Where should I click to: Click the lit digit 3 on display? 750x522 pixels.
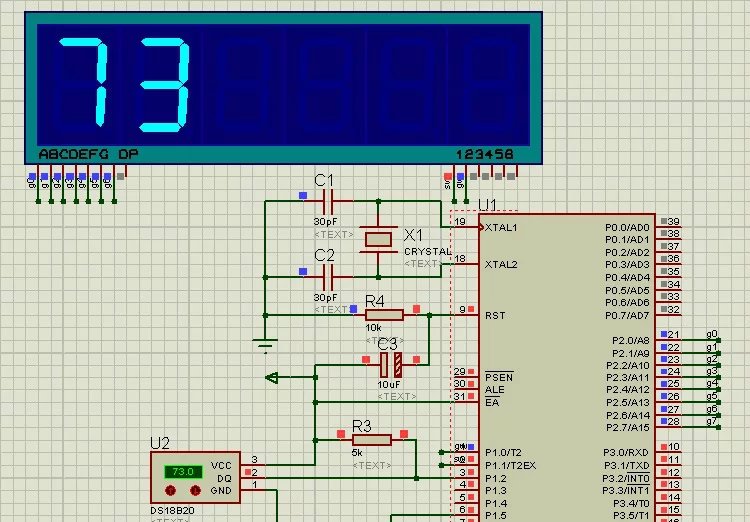pos(162,85)
